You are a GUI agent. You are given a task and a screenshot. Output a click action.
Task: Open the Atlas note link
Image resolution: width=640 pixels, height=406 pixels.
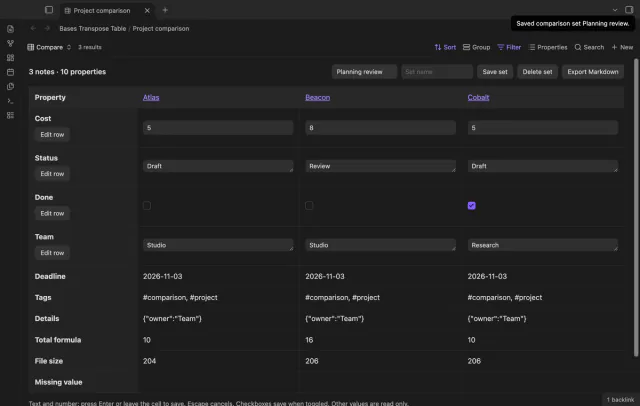tap(151, 98)
